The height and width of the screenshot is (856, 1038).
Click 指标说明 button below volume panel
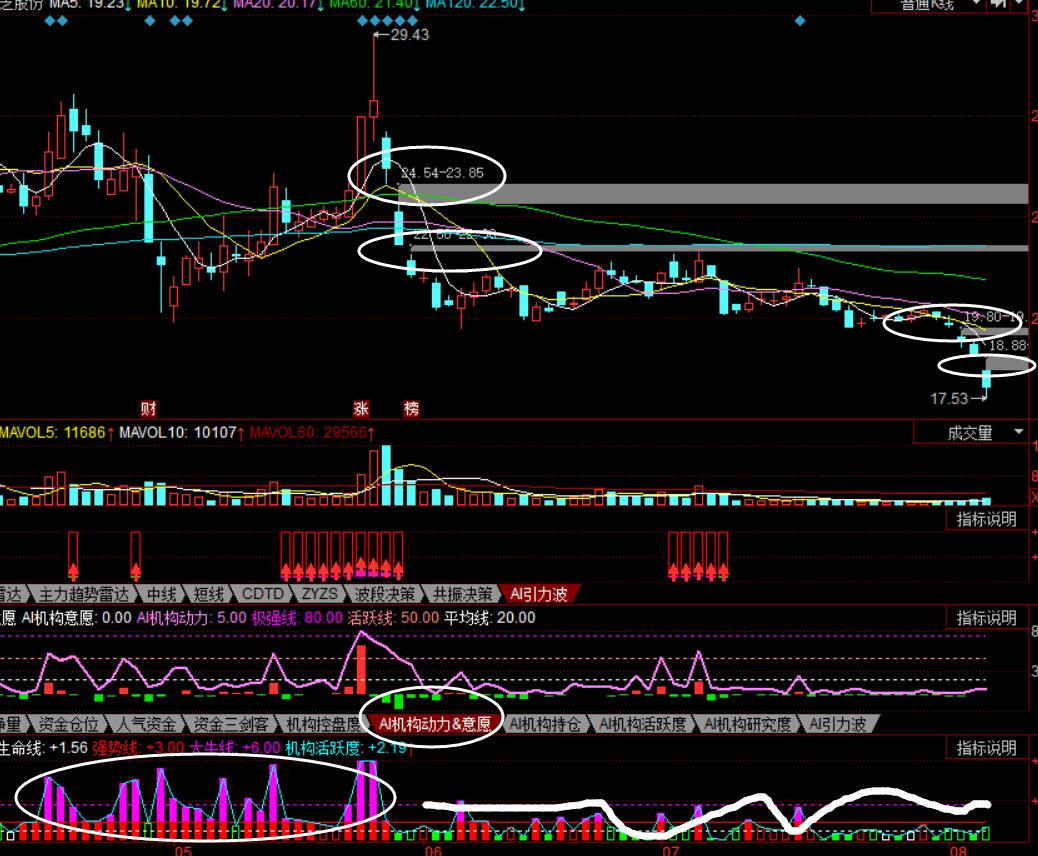986,519
